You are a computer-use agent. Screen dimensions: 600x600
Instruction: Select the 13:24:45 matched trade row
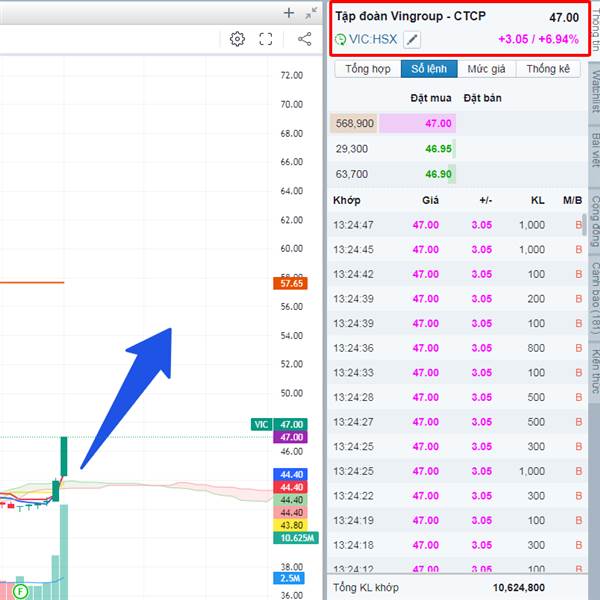(457, 249)
